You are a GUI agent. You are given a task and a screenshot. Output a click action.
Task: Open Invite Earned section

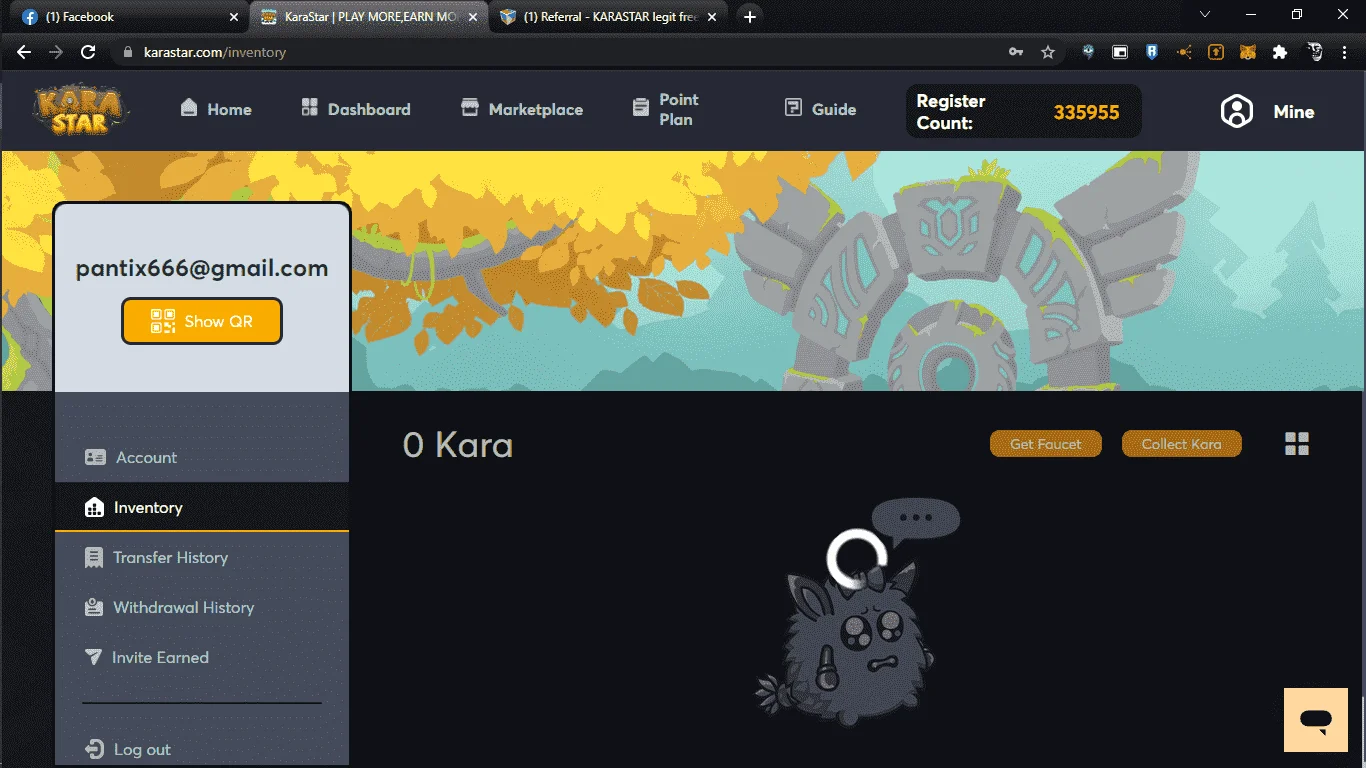202,657
